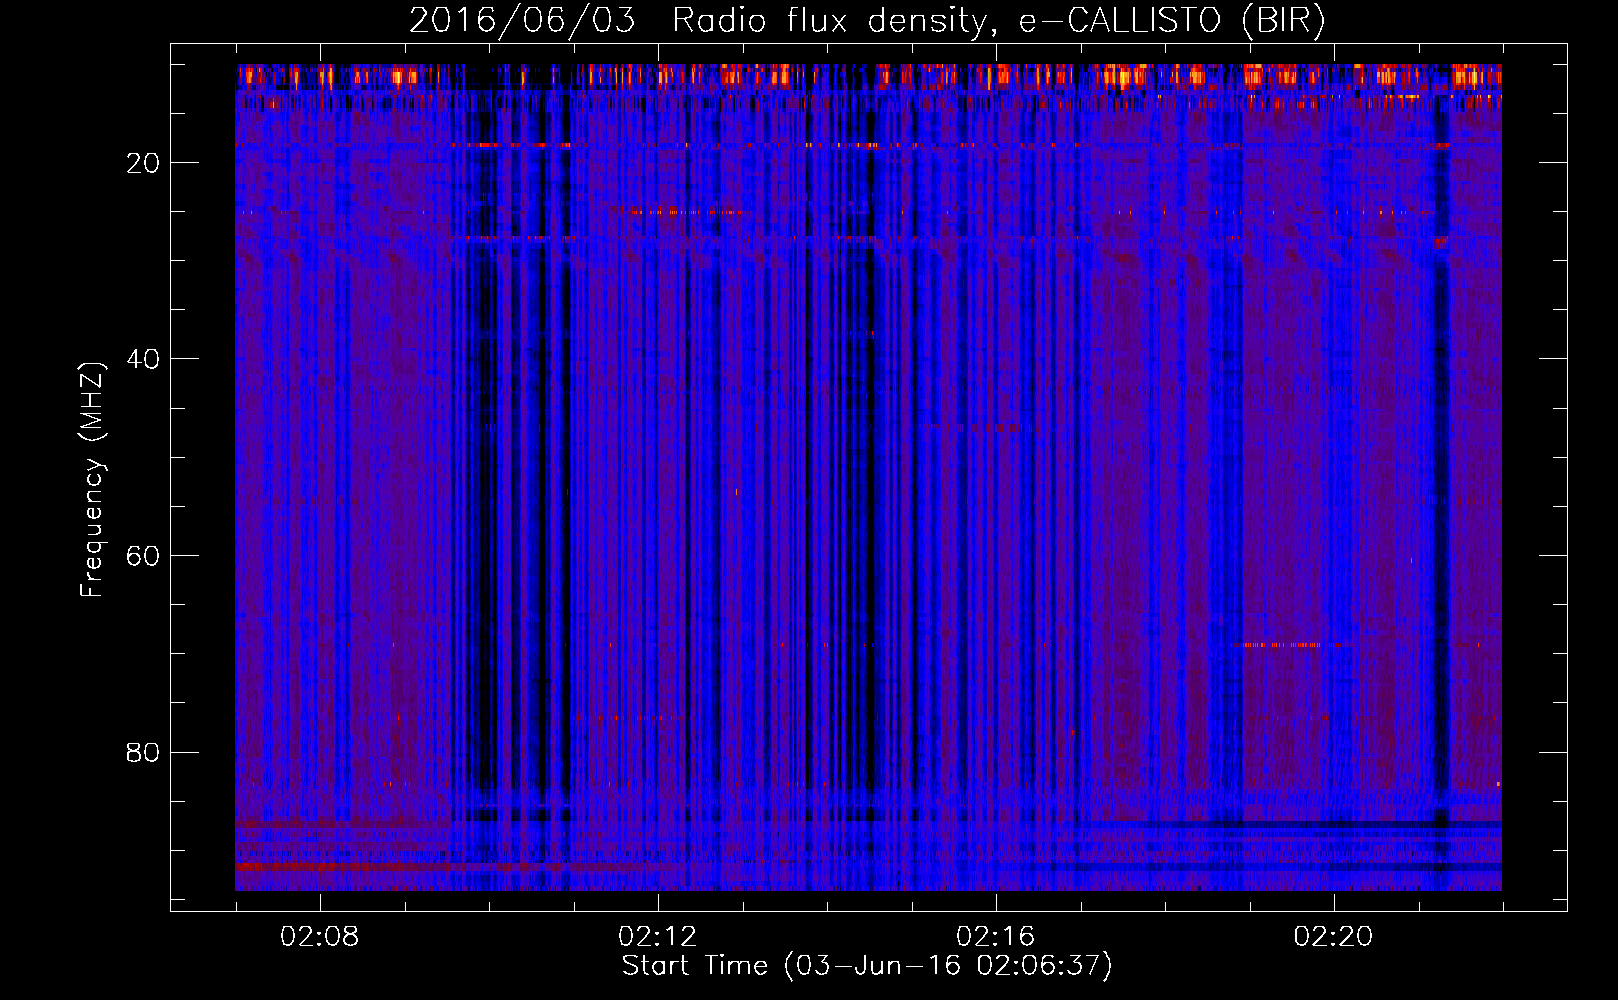Click the '02:08' time tick label

pos(320,937)
